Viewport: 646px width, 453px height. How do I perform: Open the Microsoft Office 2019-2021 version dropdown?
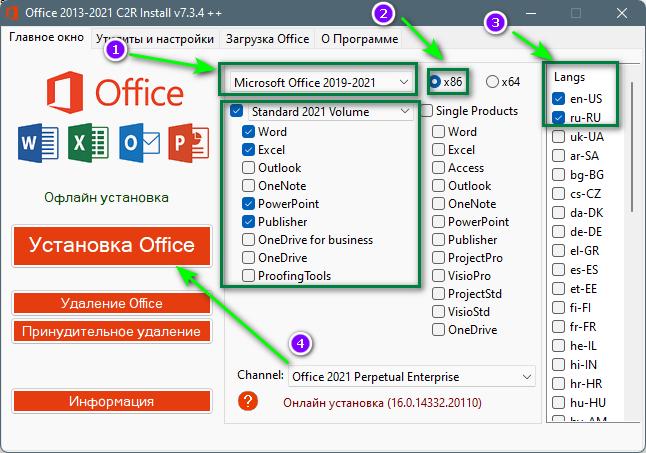coord(321,82)
